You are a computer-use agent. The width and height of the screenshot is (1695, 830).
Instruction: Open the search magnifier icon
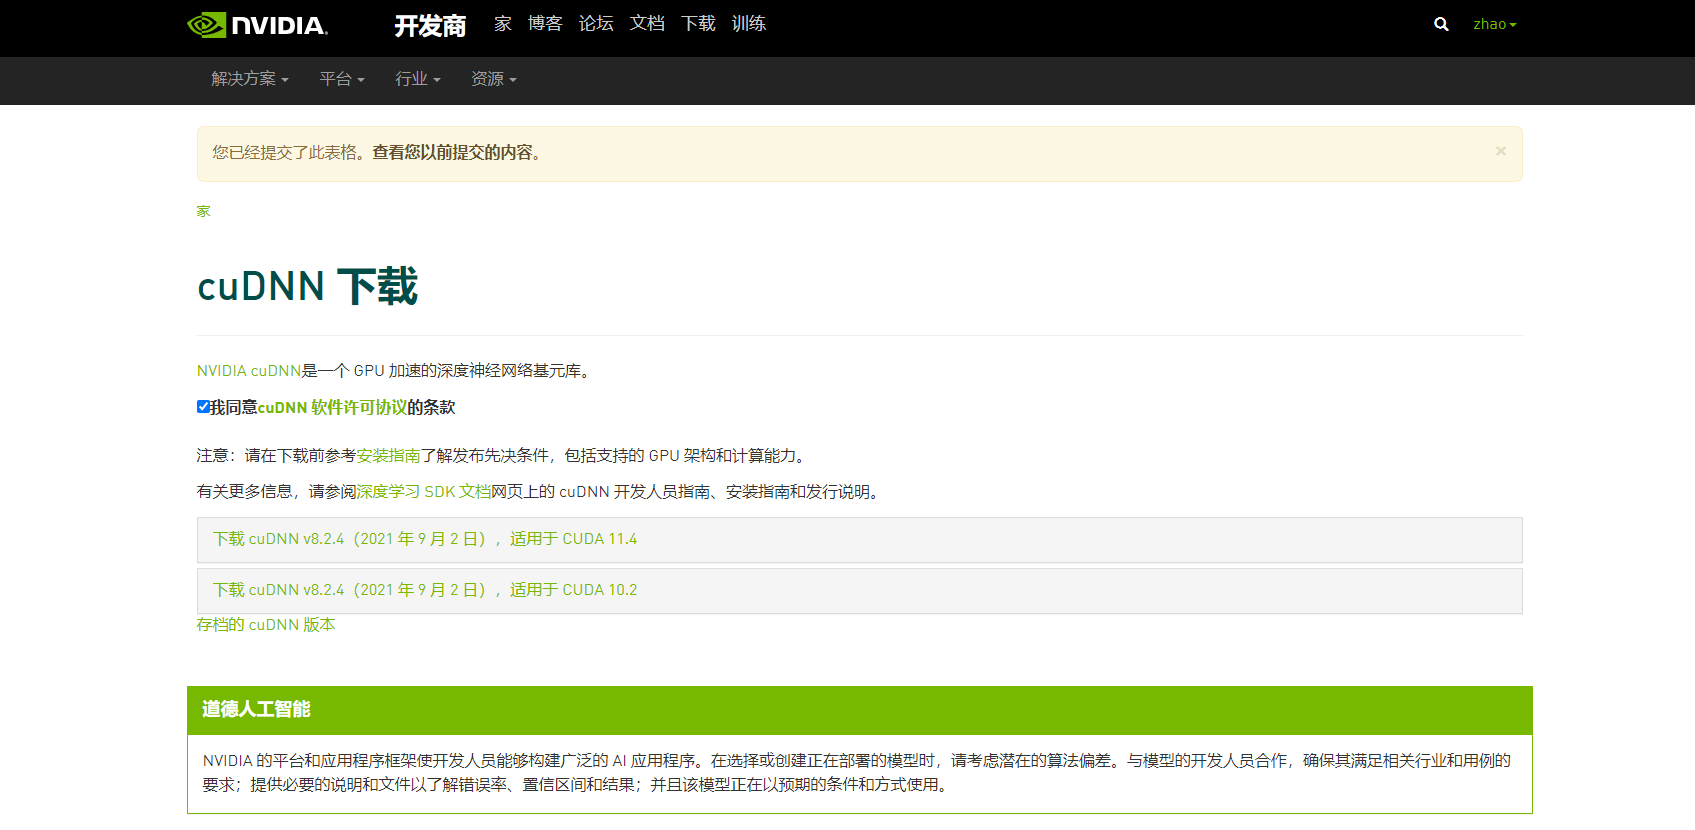coord(1441,24)
